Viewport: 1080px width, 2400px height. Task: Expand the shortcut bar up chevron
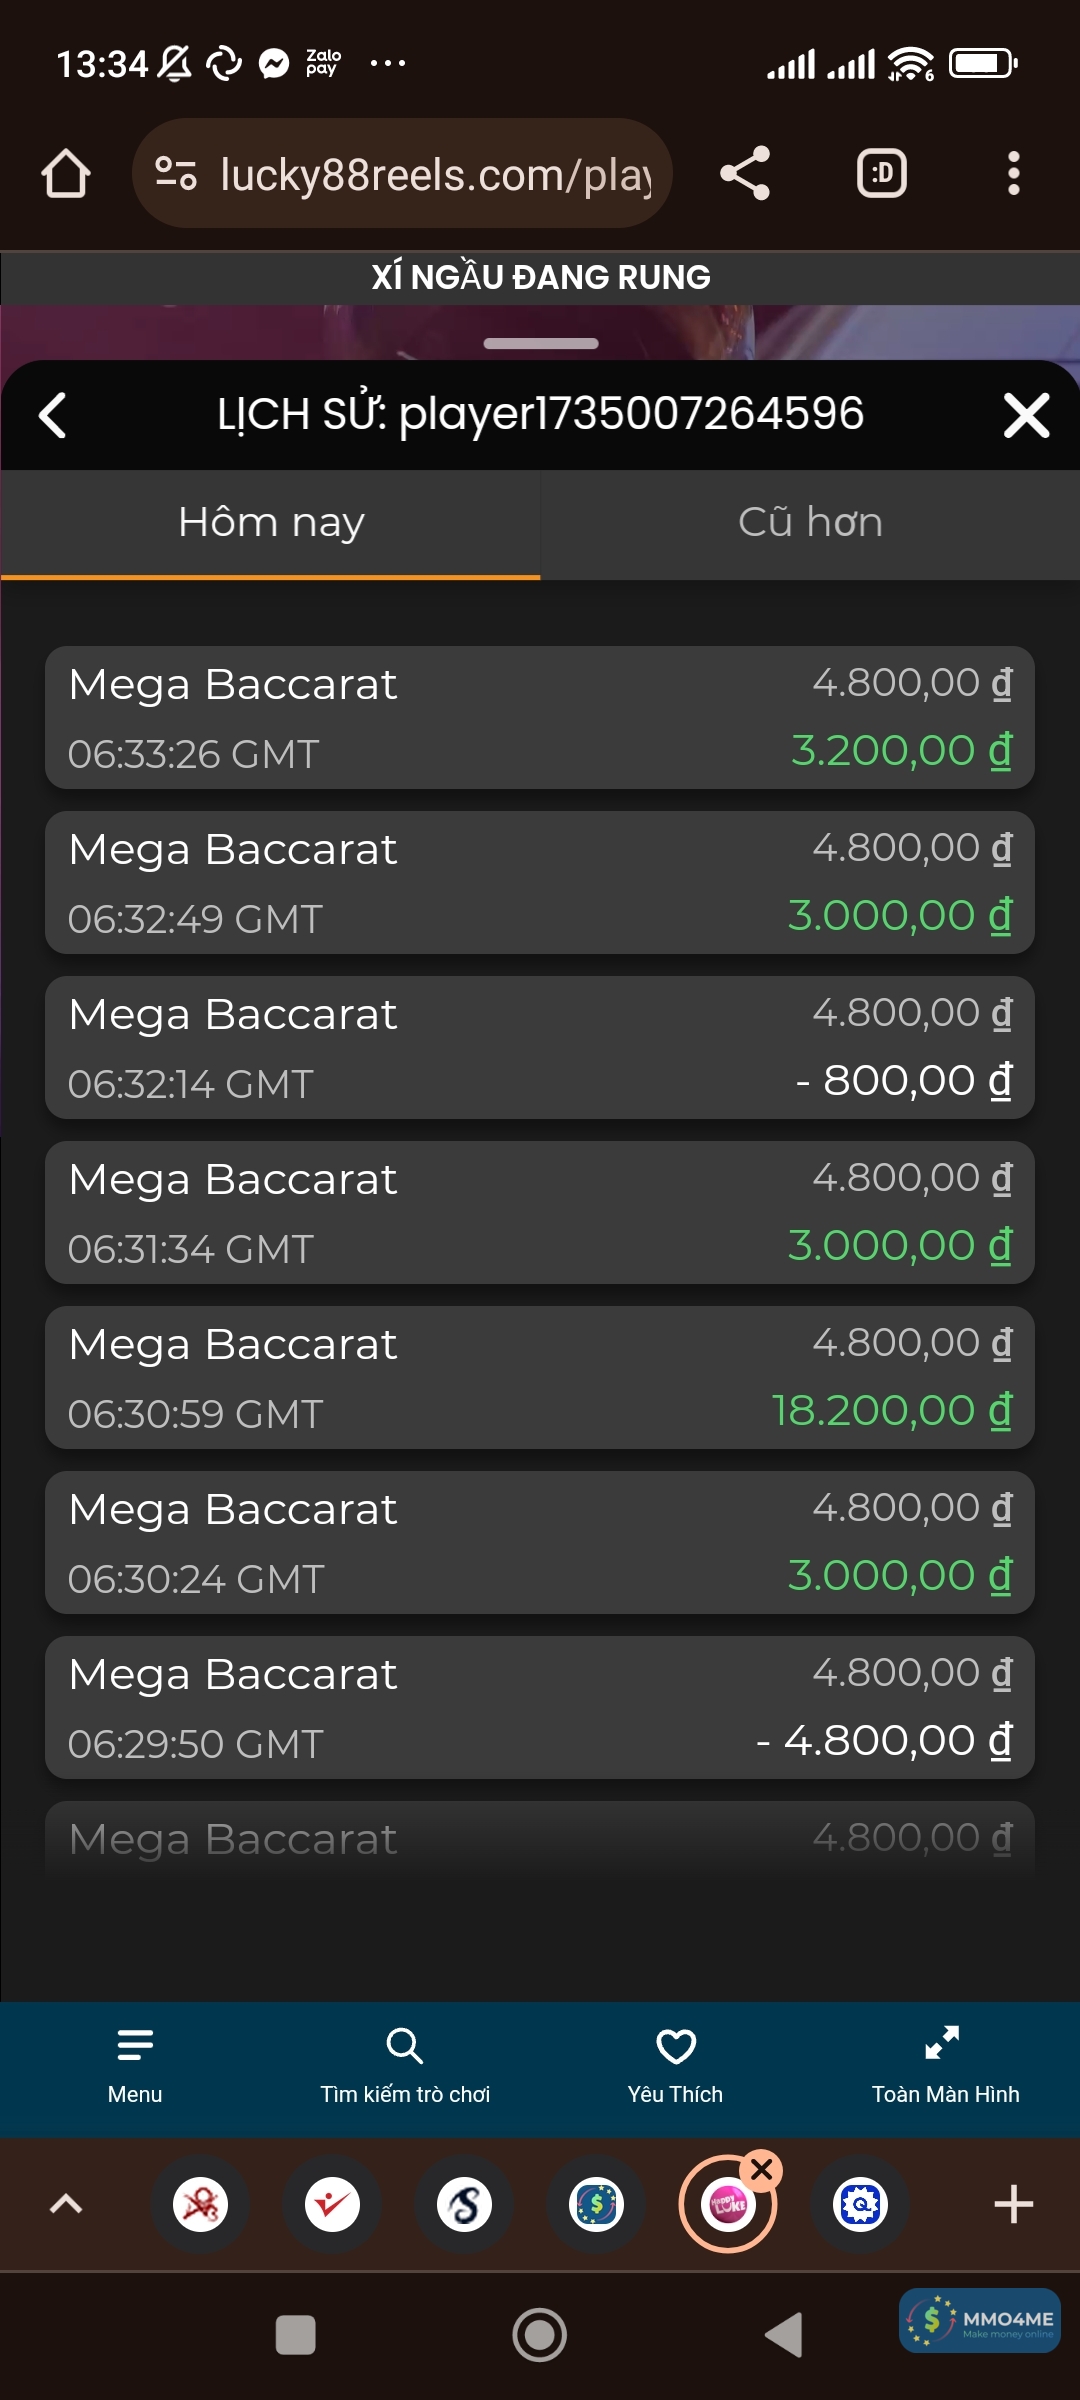tap(66, 2204)
